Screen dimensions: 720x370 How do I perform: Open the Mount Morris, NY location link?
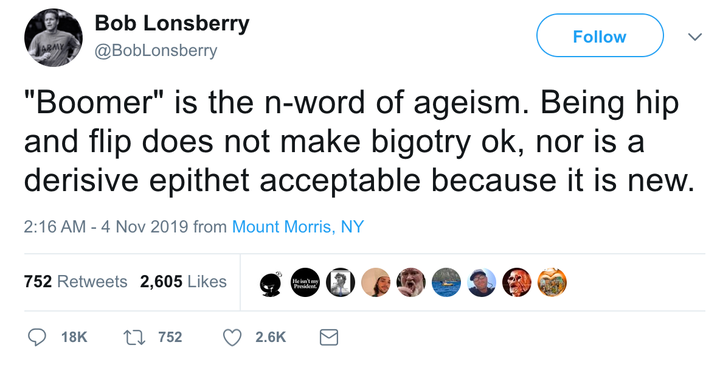pyautogui.click(x=298, y=227)
